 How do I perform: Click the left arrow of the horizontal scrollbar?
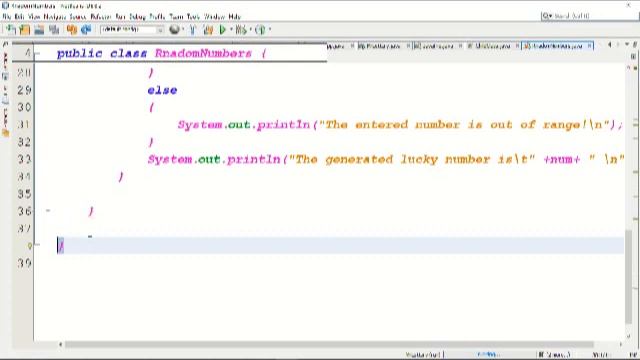click(x=60, y=344)
